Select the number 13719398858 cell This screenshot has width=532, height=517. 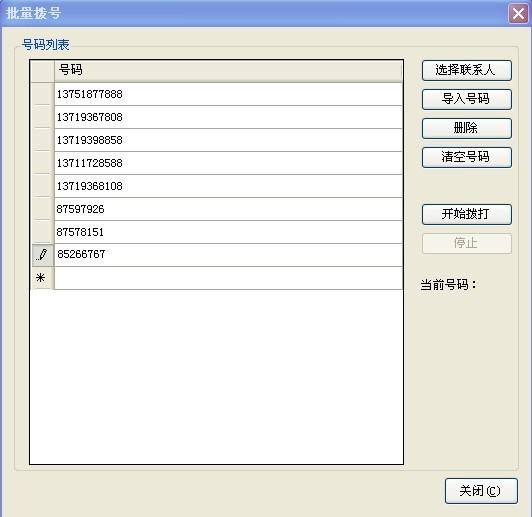pos(228,140)
